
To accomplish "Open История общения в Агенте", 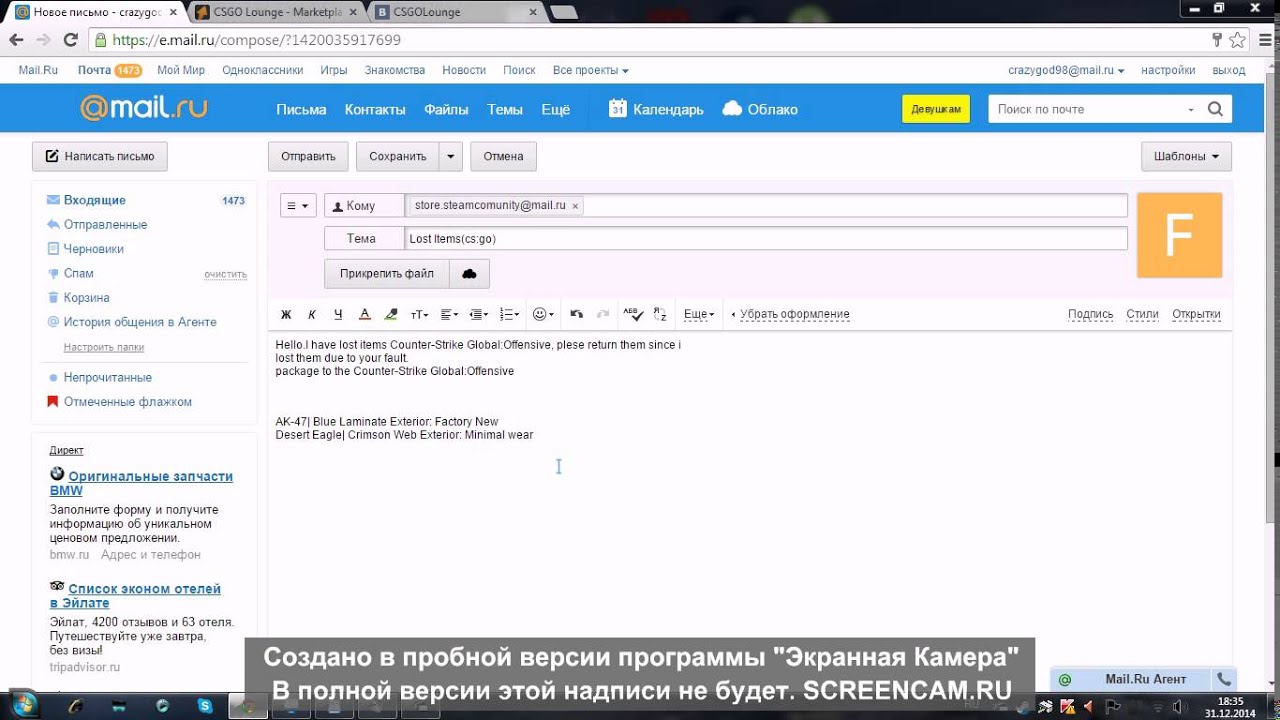I will [x=140, y=322].
